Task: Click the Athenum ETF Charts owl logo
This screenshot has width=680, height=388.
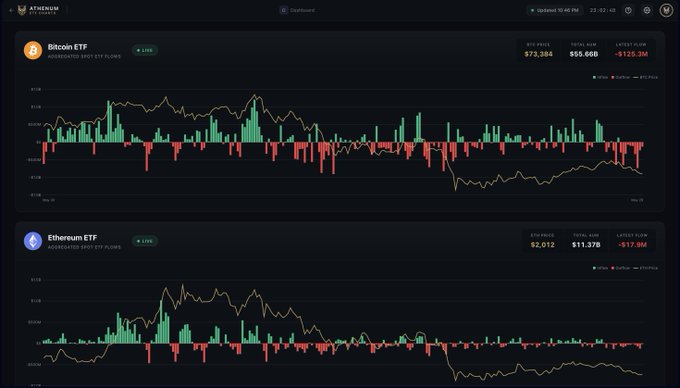Action: click(x=22, y=10)
